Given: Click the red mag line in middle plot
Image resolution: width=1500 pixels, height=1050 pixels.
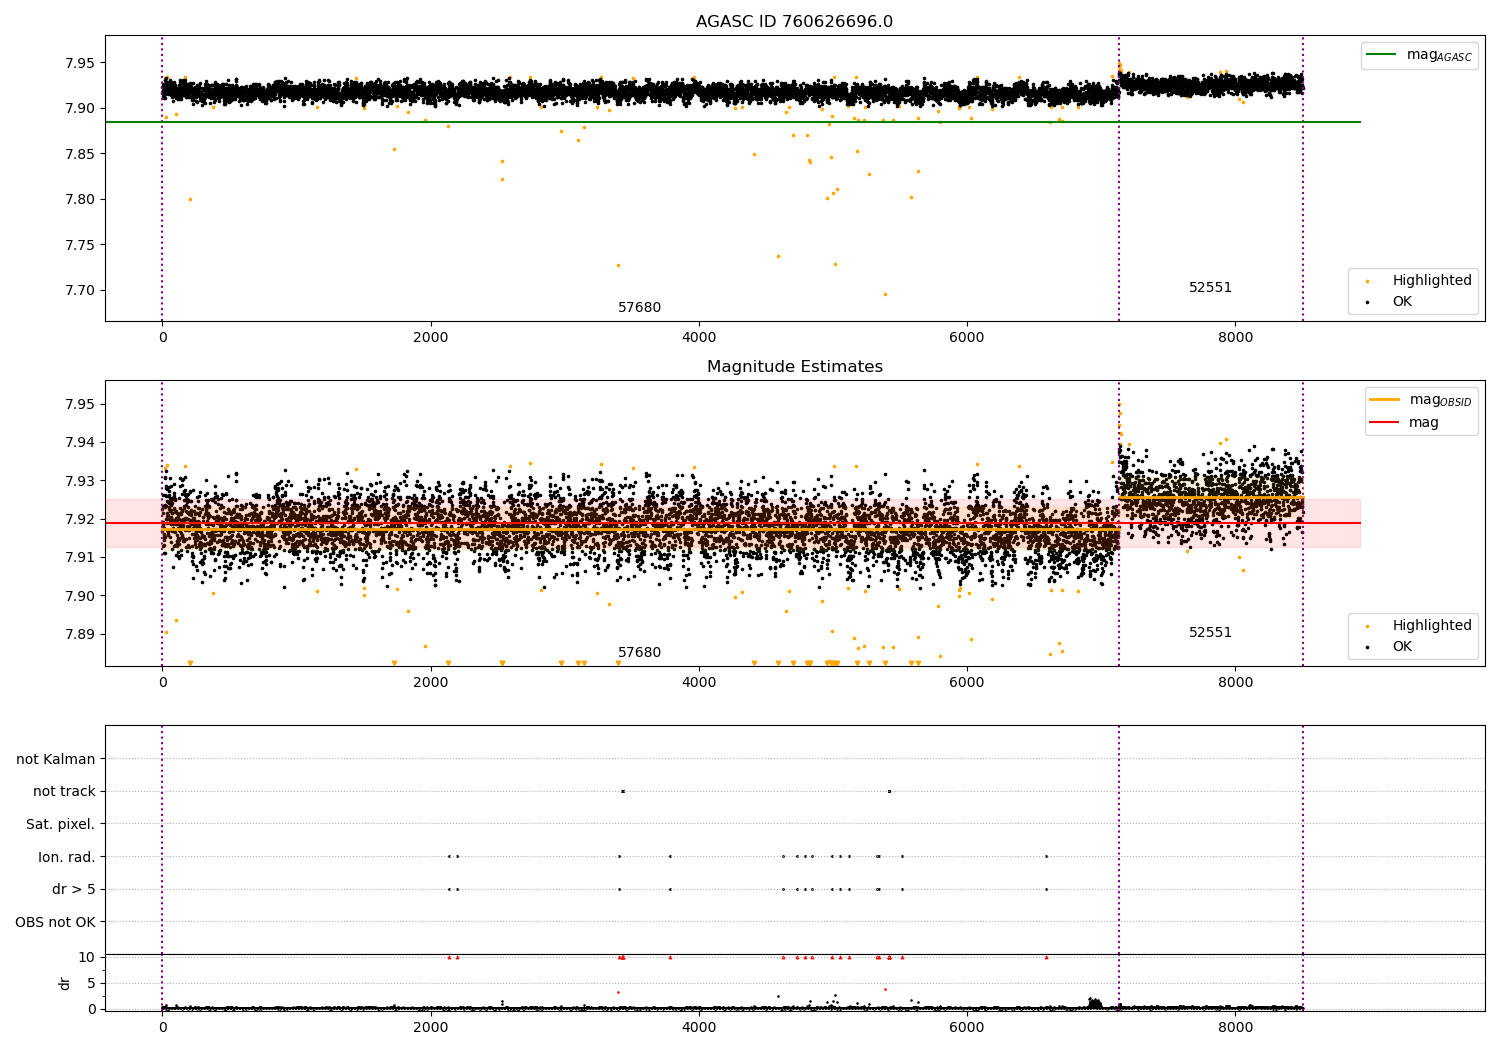Looking at the screenshot, I should (x=732, y=523).
